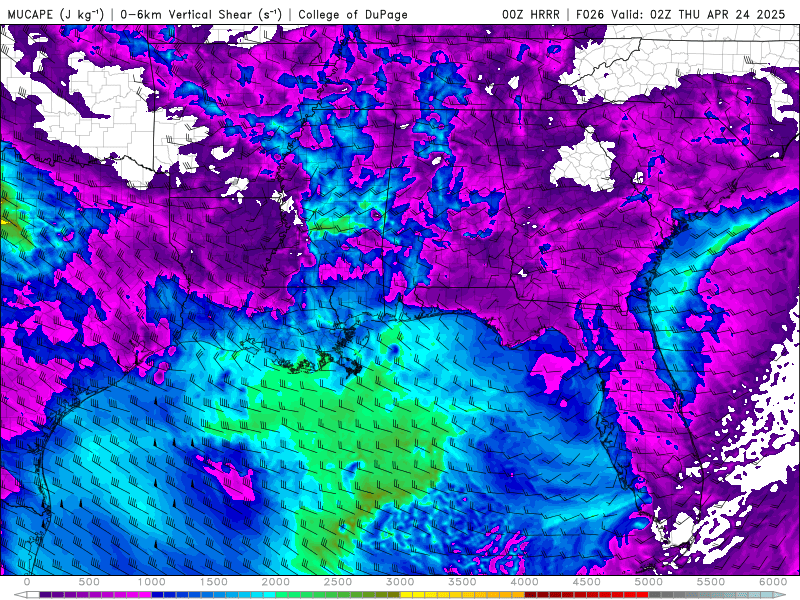
Task: Select the first dark red swatch below 4000
Action: (531, 595)
